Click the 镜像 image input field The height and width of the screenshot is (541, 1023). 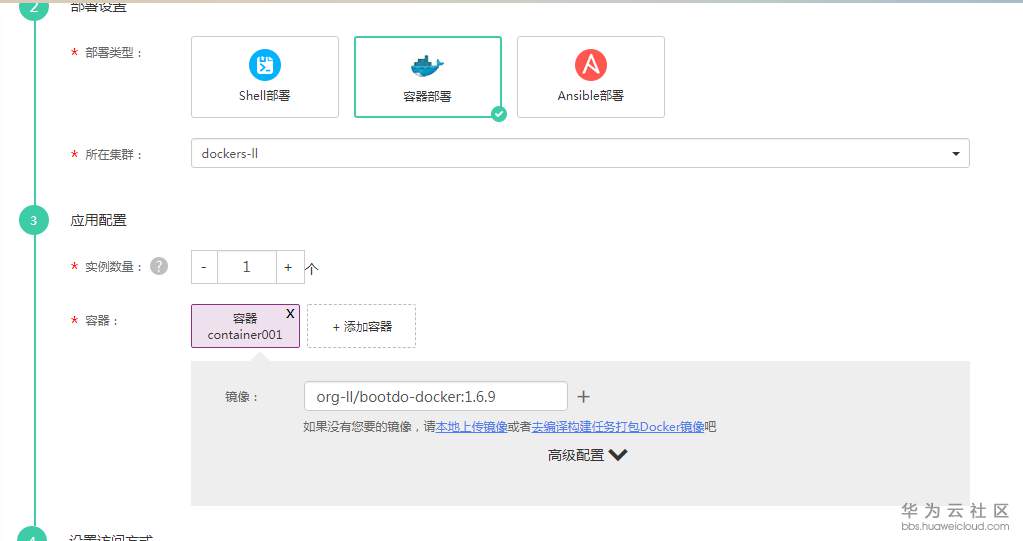click(436, 396)
